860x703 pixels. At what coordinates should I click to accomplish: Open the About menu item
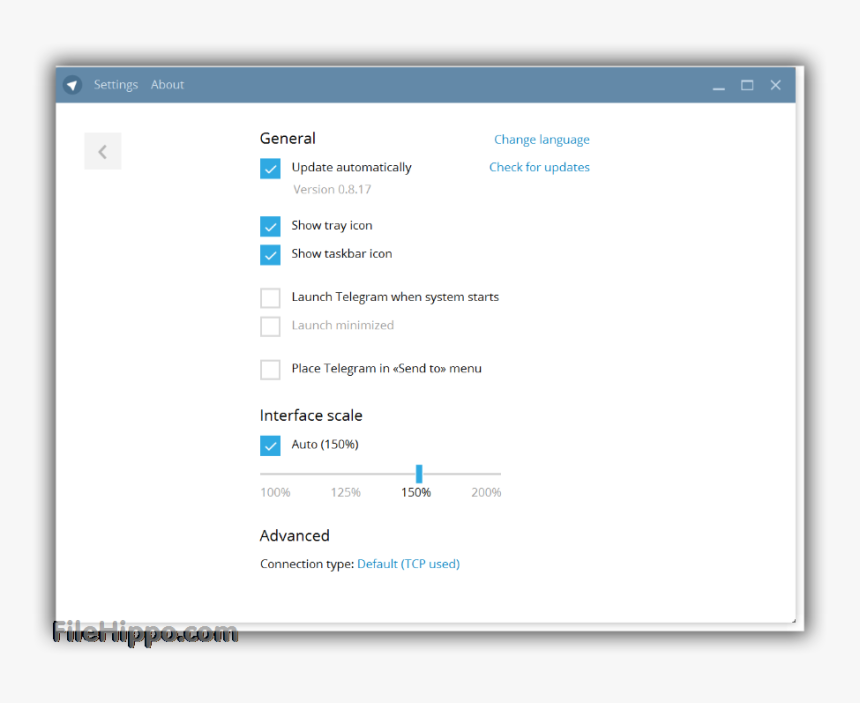pyautogui.click(x=167, y=85)
